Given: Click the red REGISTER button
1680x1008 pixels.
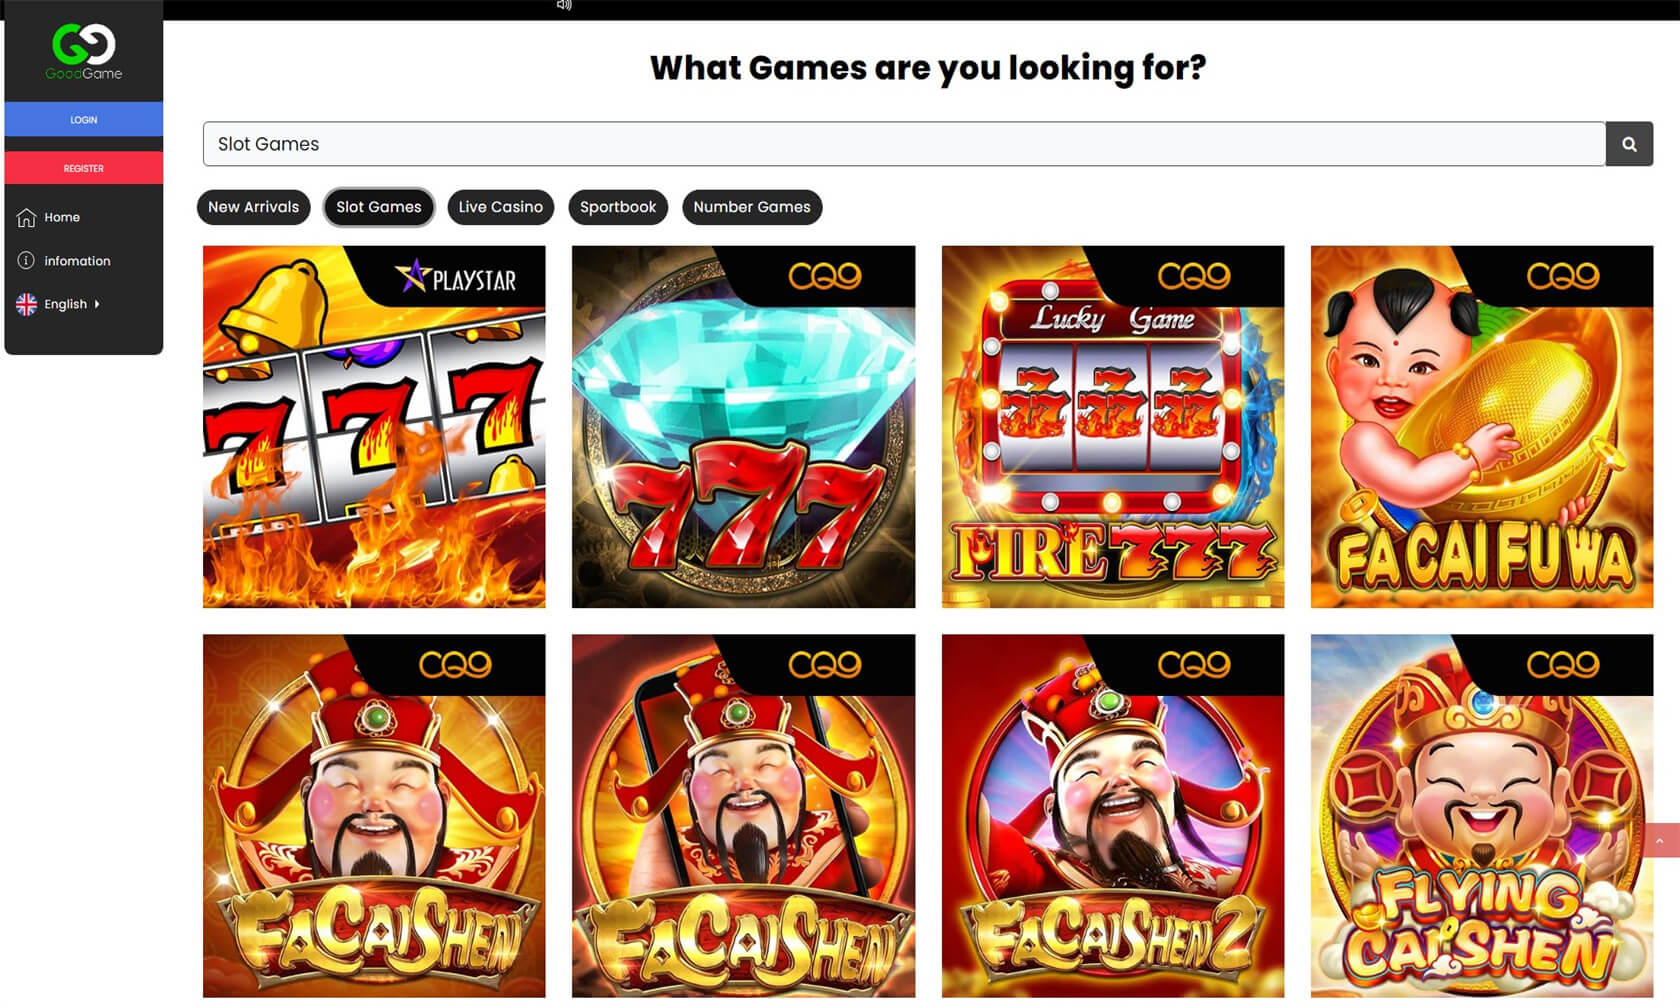Looking at the screenshot, I should tap(84, 168).
